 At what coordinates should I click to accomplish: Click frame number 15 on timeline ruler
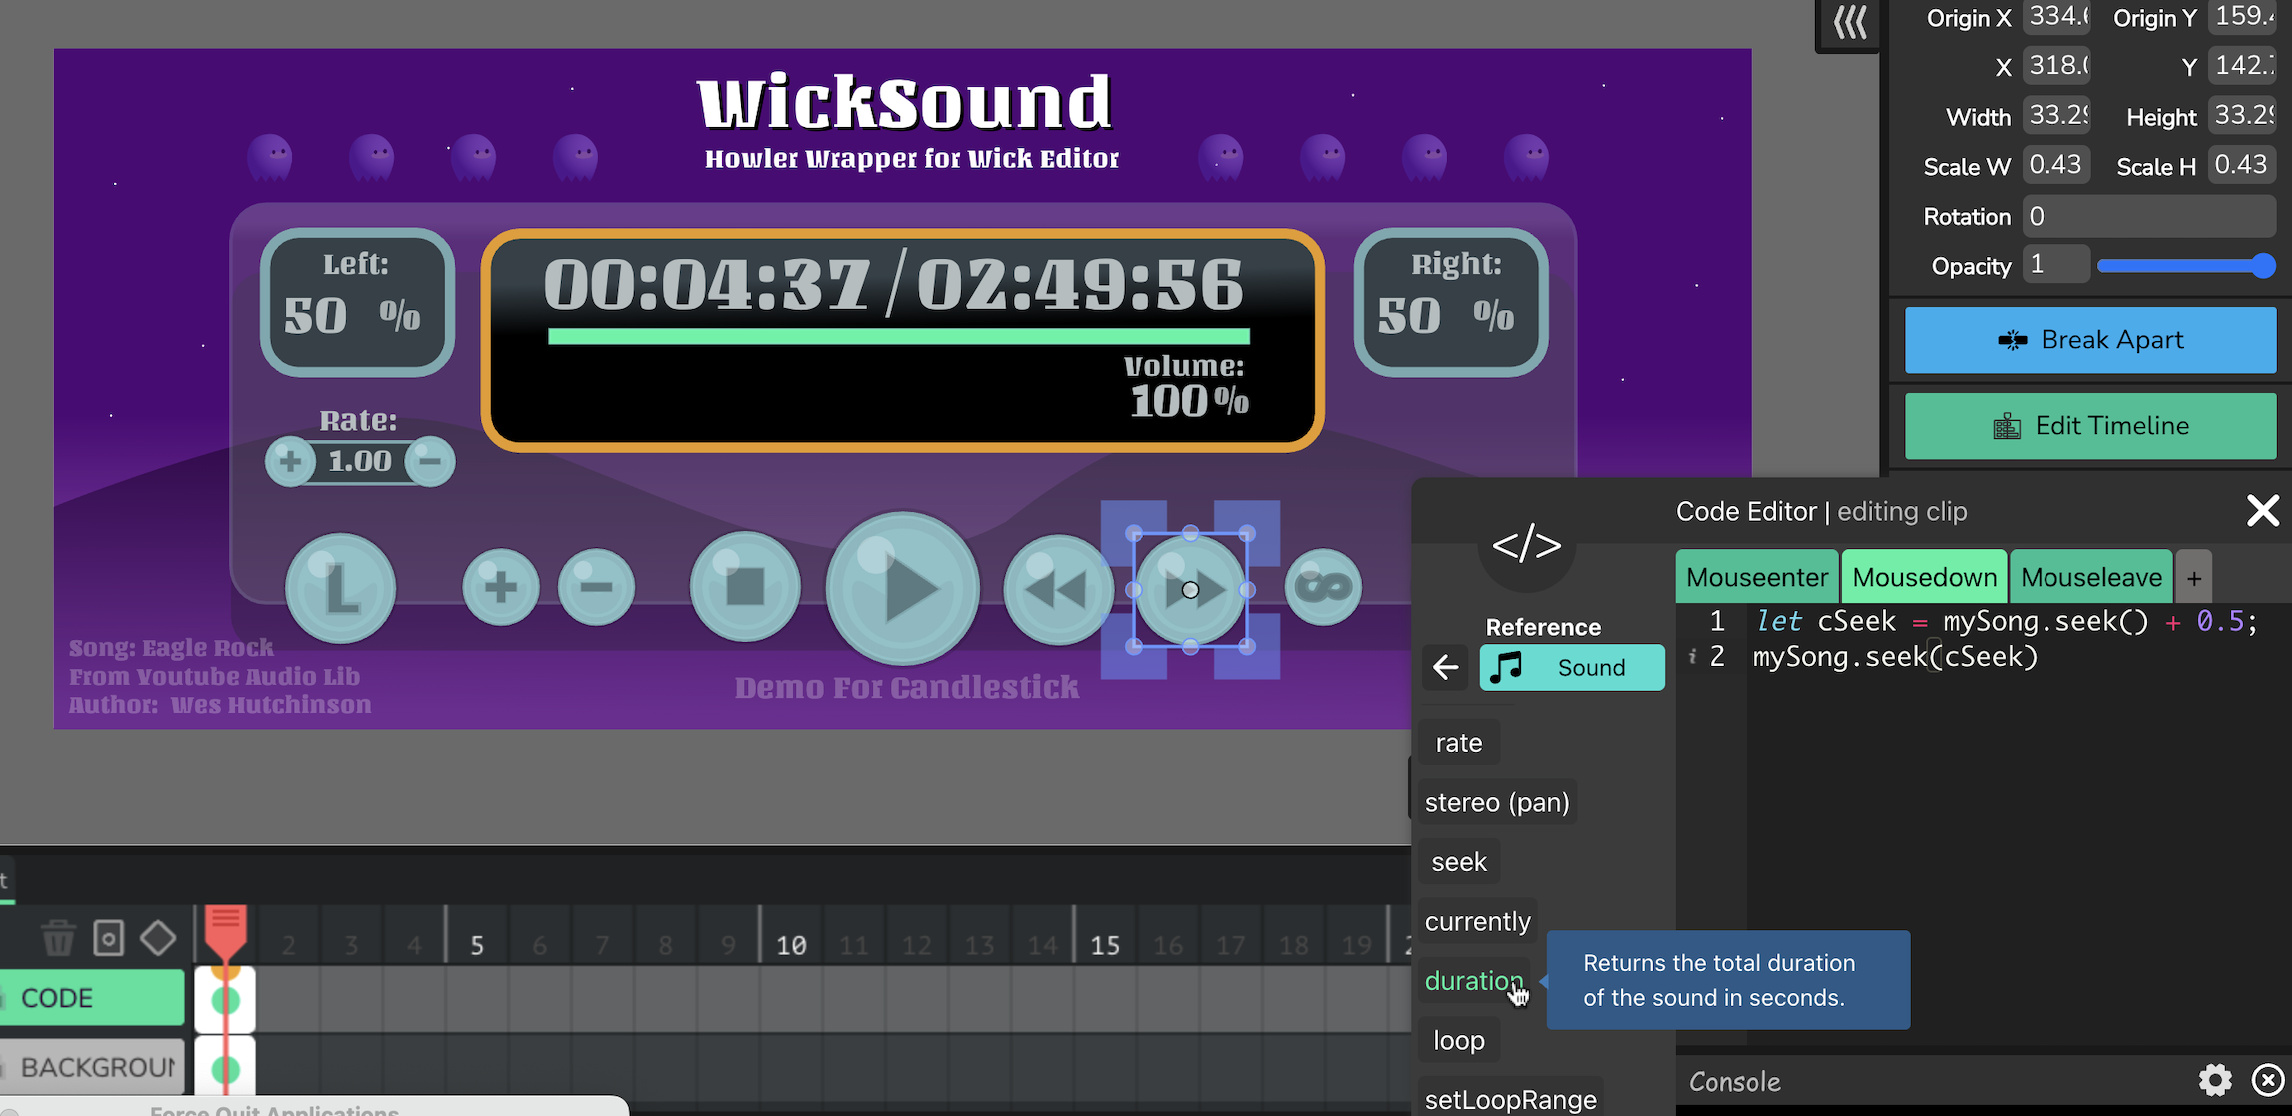(x=1104, y=945)
